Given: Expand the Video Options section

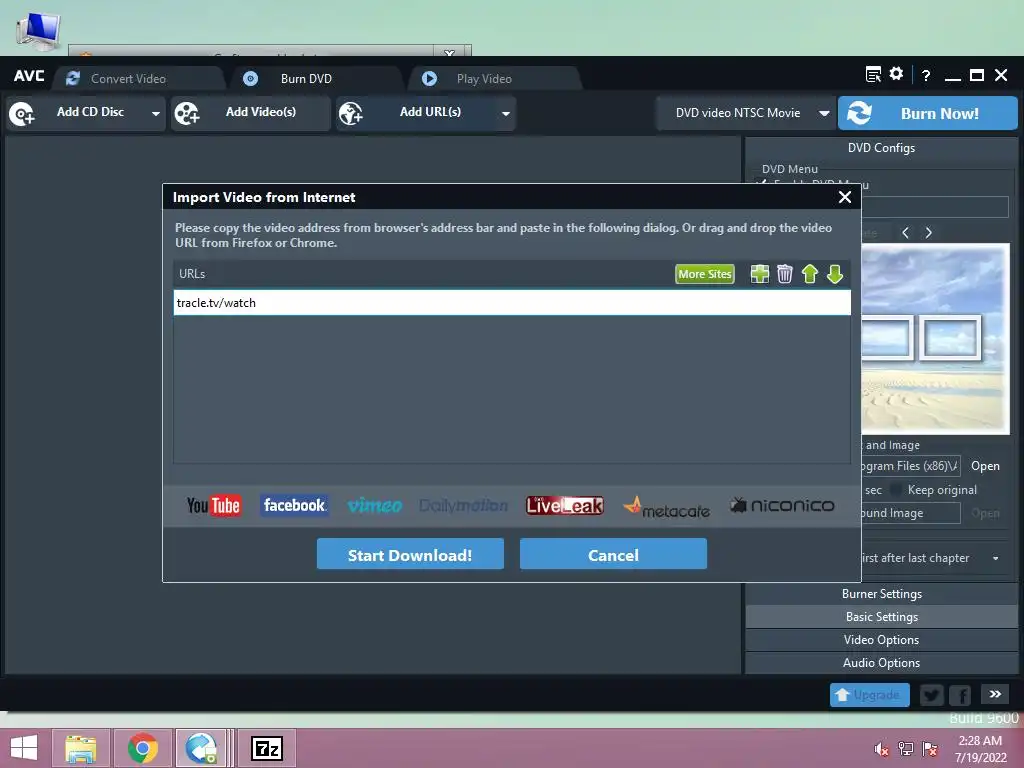Looking at the screenshot, I should (x=882, y=640).
